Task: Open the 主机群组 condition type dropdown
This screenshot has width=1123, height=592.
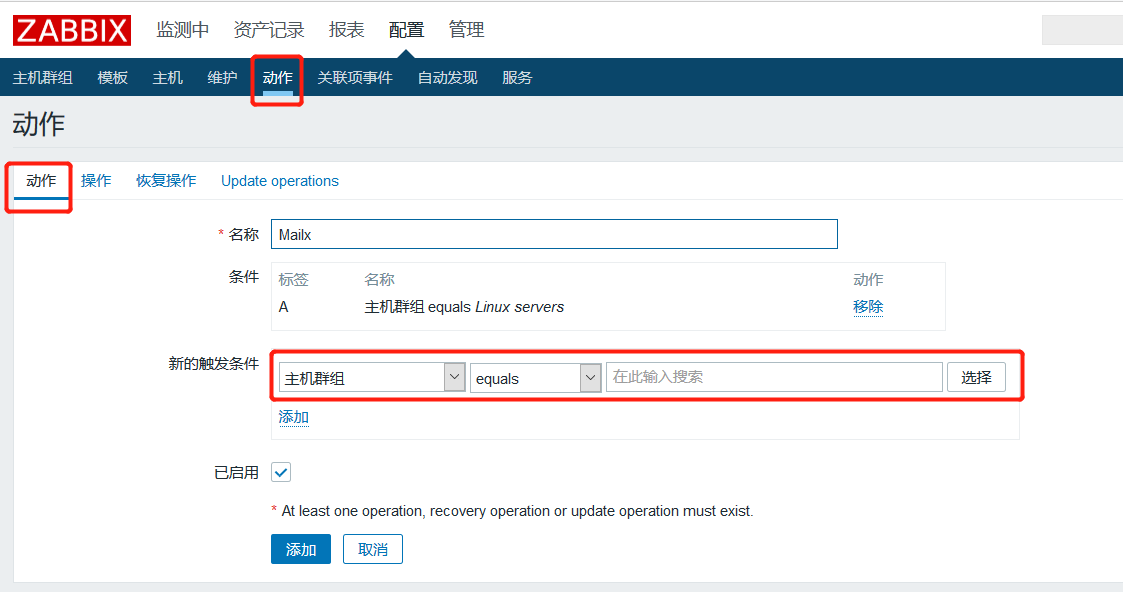Action: tap(372, 377)
